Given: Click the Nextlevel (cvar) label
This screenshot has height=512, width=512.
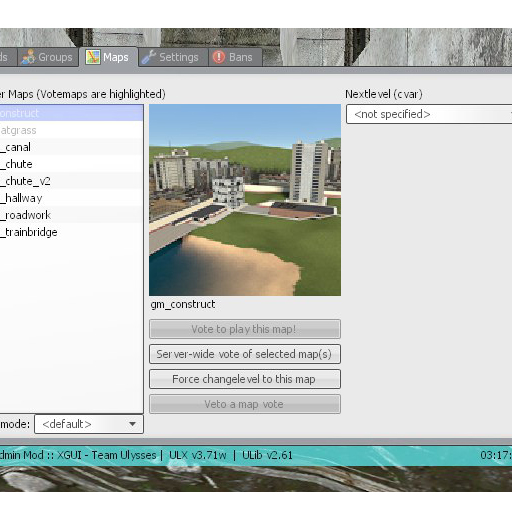Looking at the screenshot, I should tap(384, 94).
